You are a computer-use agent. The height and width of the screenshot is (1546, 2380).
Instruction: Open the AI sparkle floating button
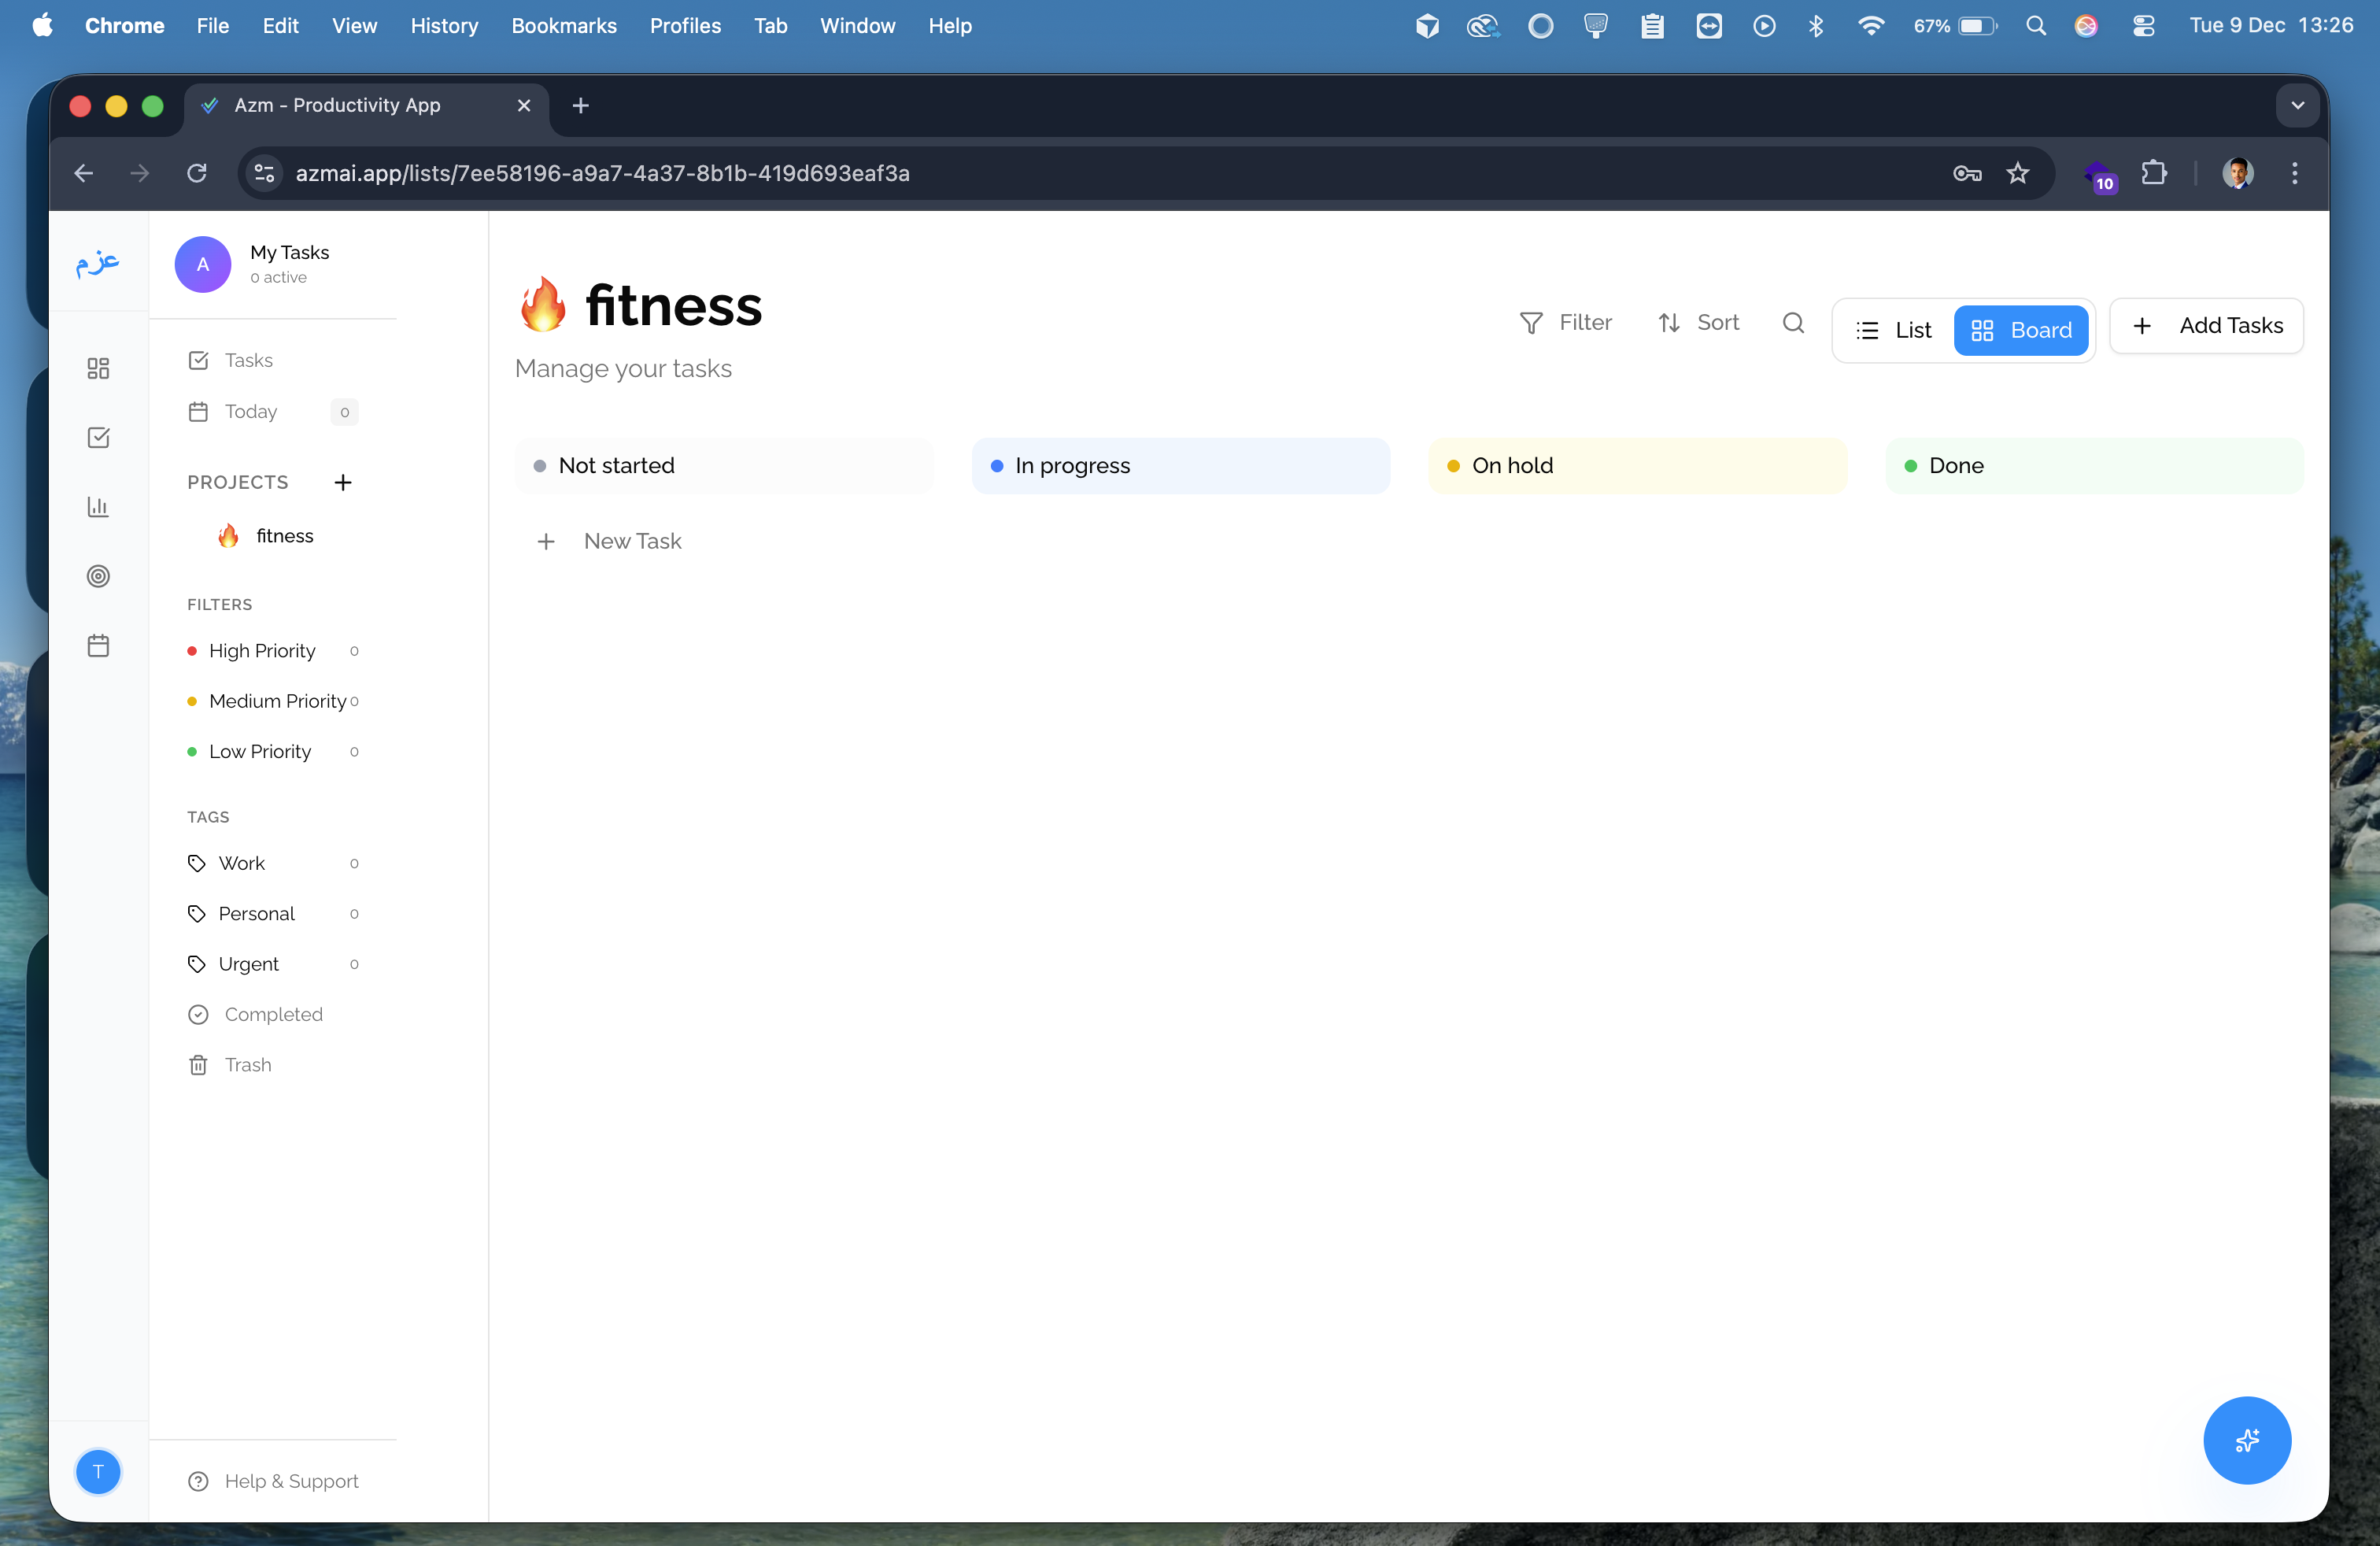pyautogui.click(x=2246, y=1440)
